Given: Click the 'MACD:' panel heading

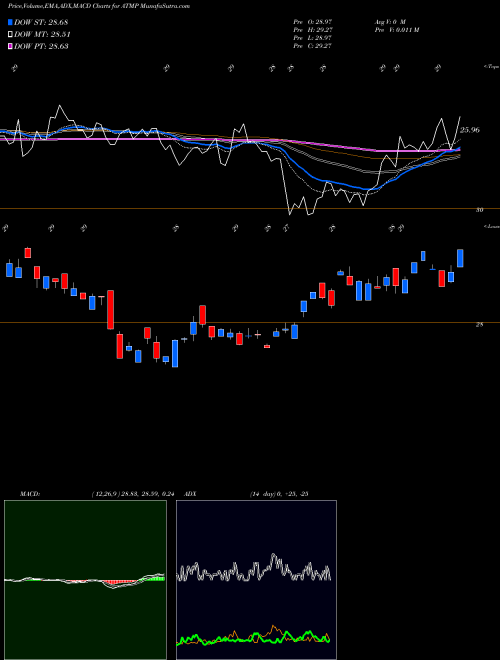Looking at the screenshot, I should click(30, 494).
